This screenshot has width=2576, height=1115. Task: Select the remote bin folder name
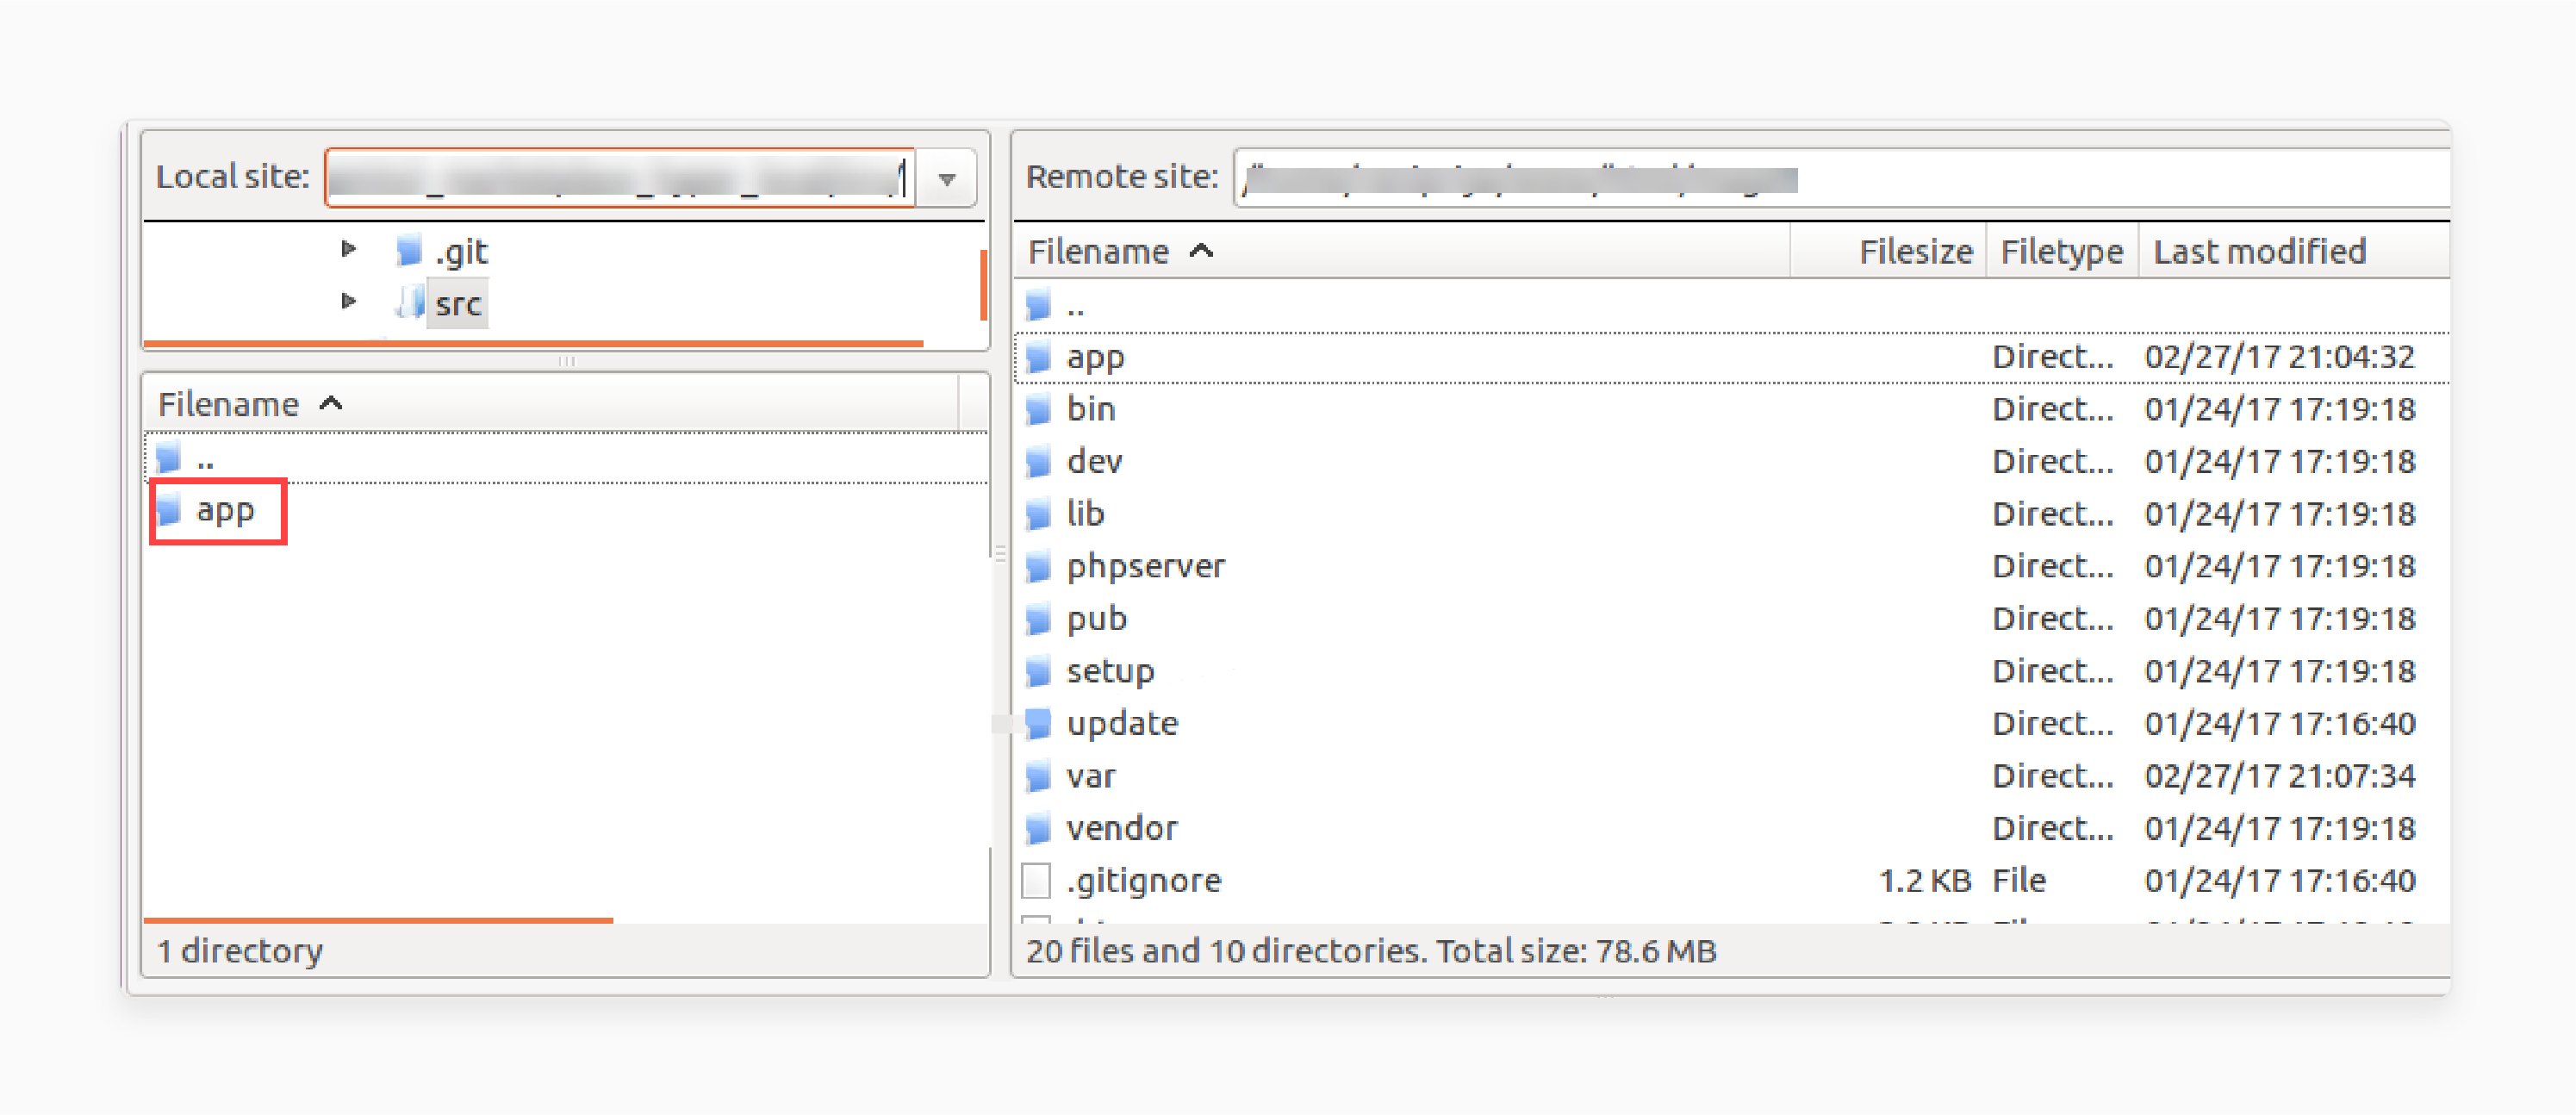(1090, 409)
